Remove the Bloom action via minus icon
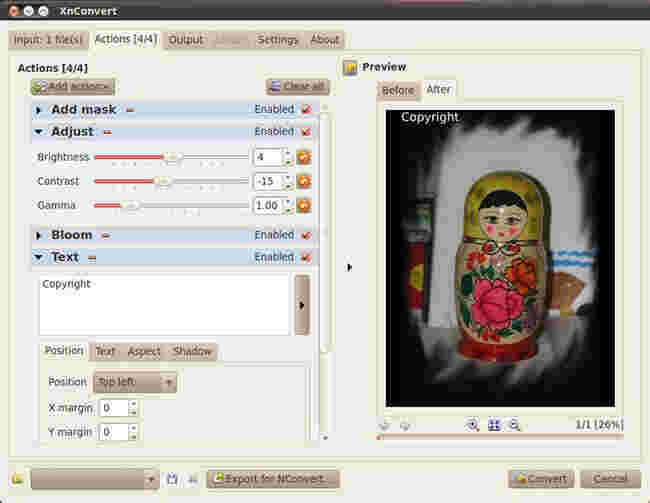 point(106,236)
